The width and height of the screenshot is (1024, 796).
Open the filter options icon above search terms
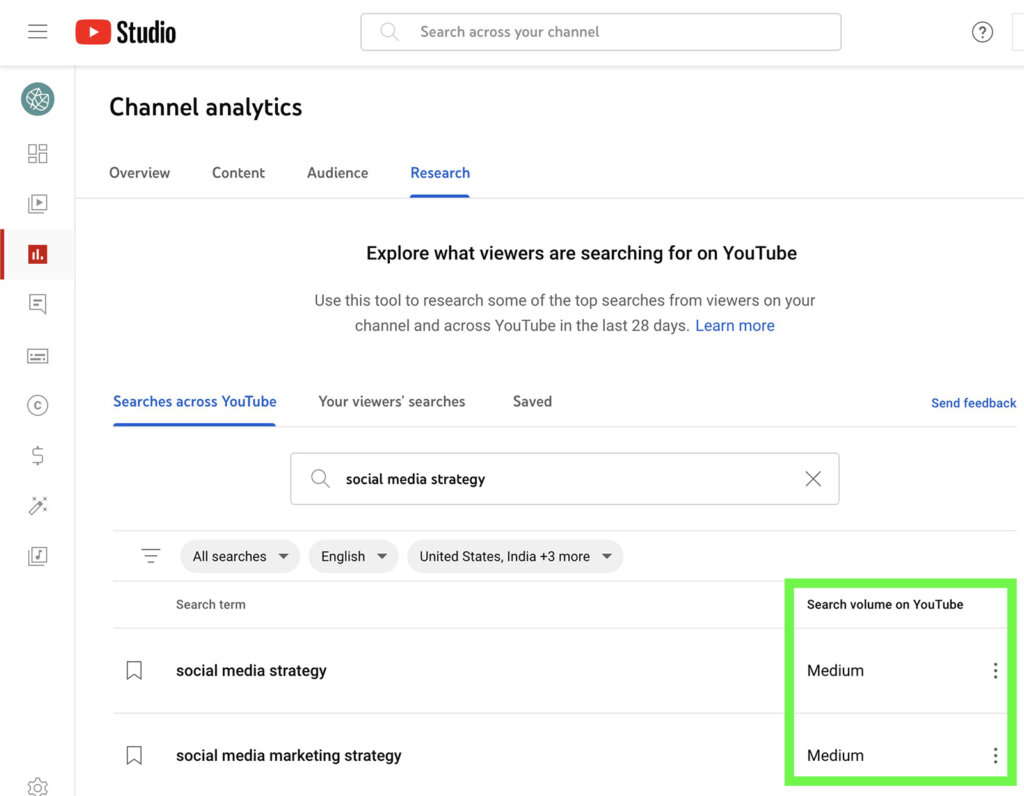150,554
